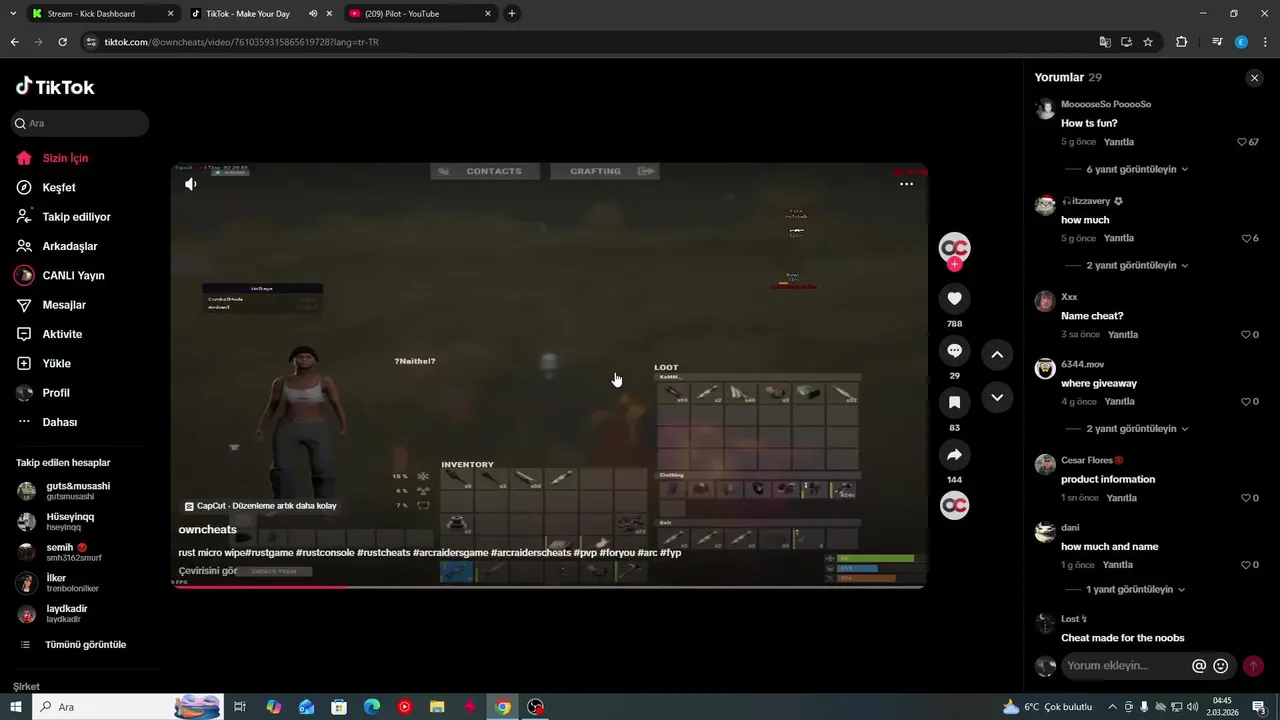The width and height of the screenshot is (1280, 720).
Task: Open Profil page
Action: (56, 393)
